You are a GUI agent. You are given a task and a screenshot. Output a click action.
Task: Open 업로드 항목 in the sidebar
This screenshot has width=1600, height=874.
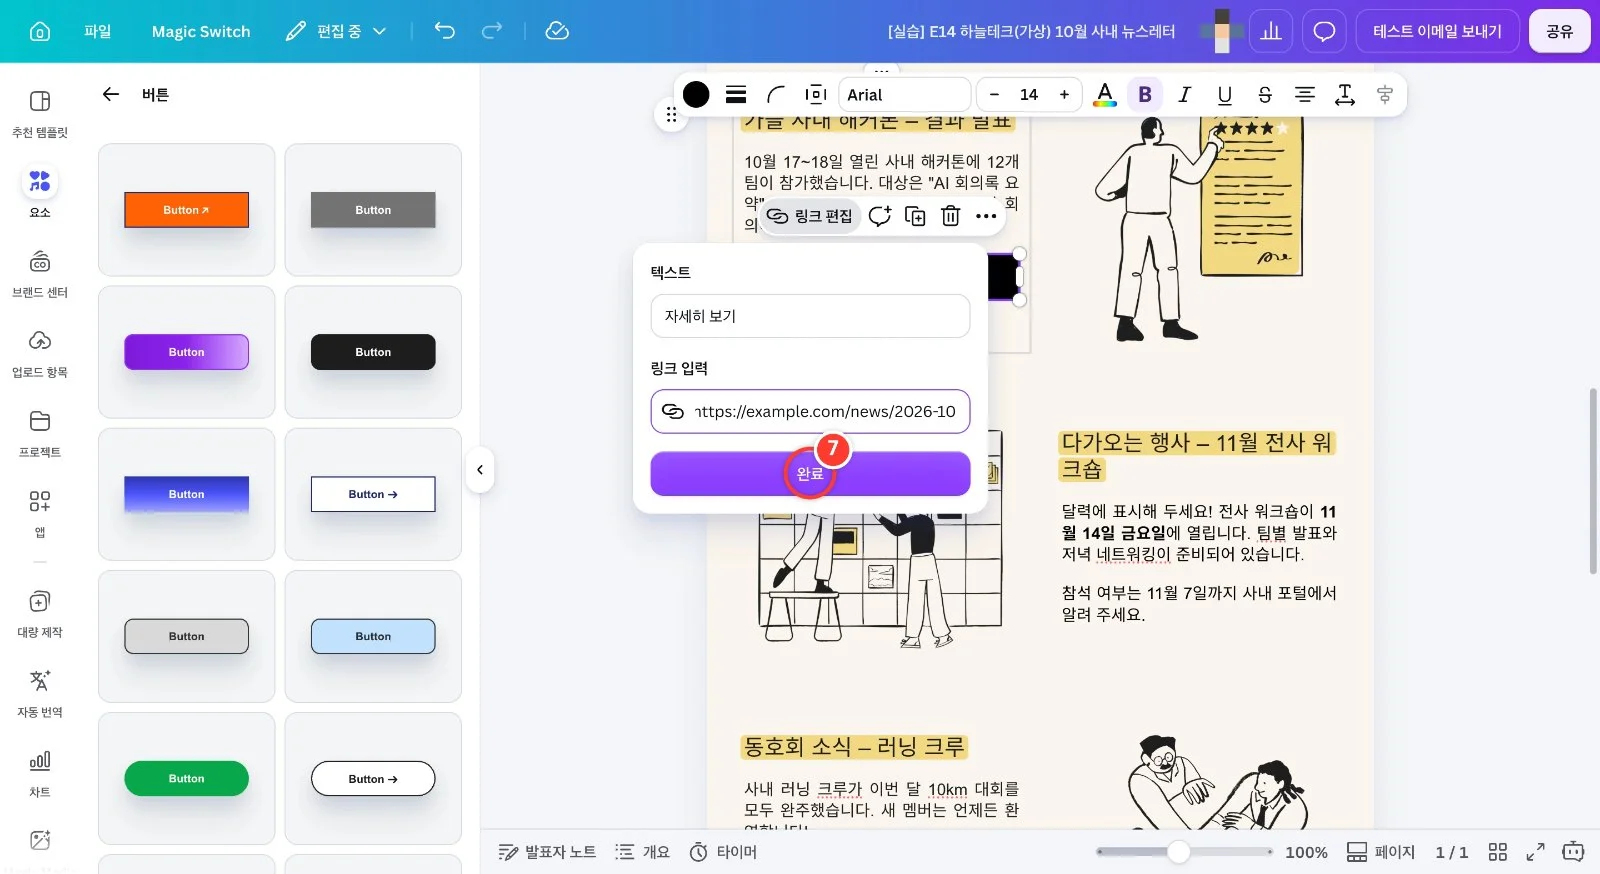[40, 353]
